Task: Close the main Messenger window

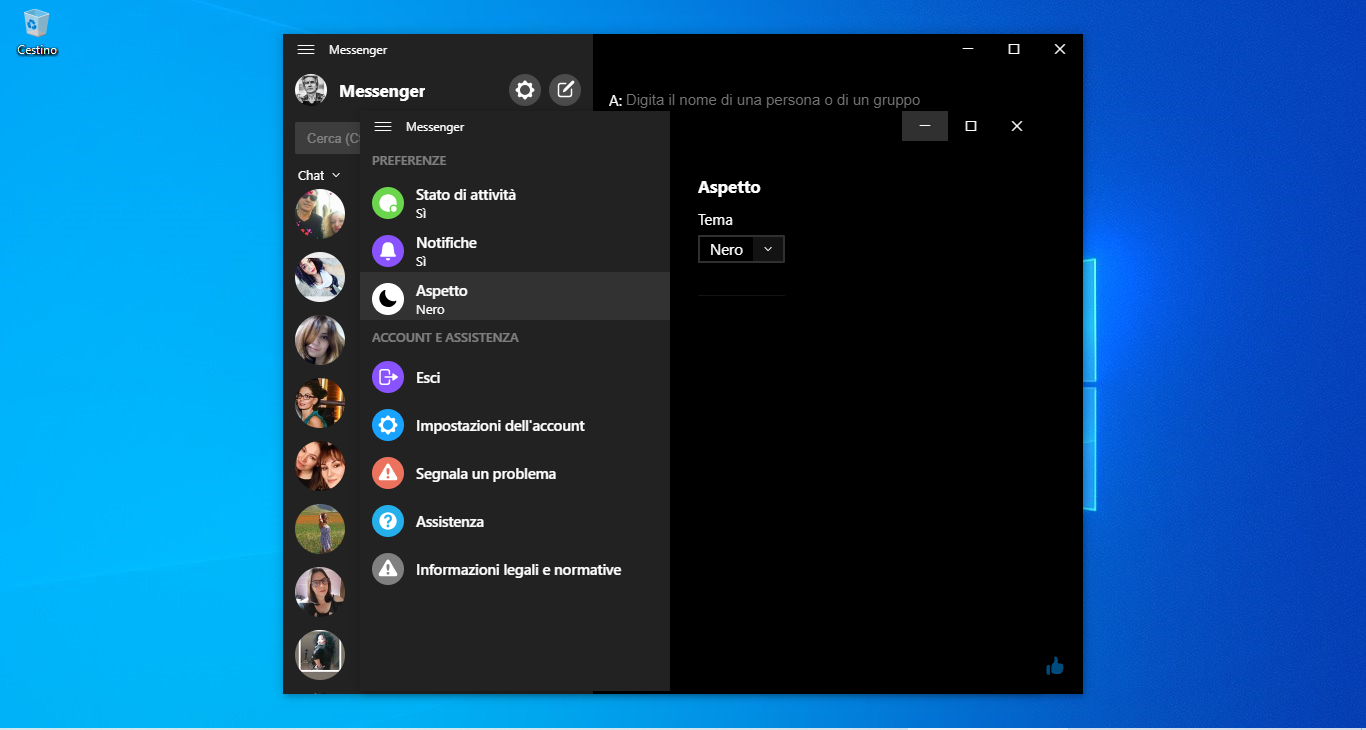Action: click(1060, 49)
